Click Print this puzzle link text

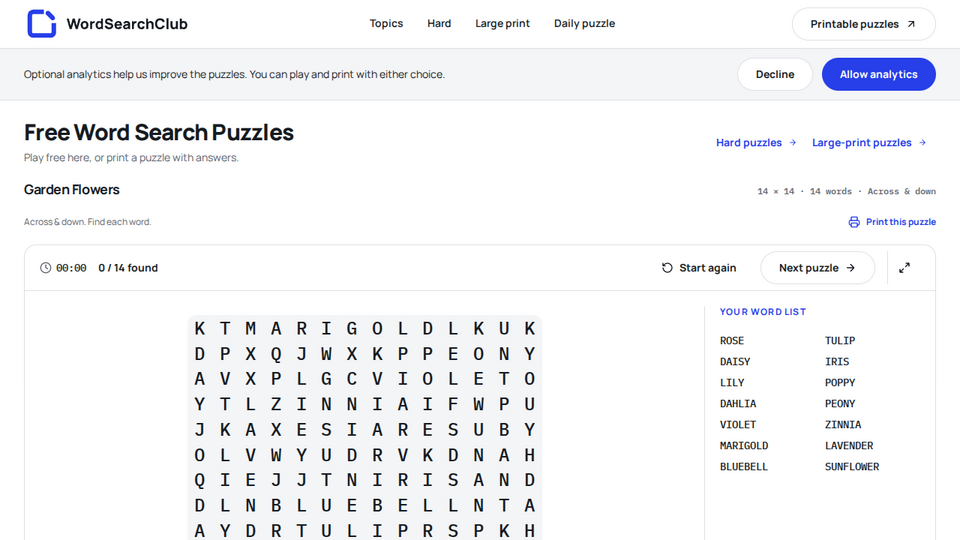(x=901, y=222)
